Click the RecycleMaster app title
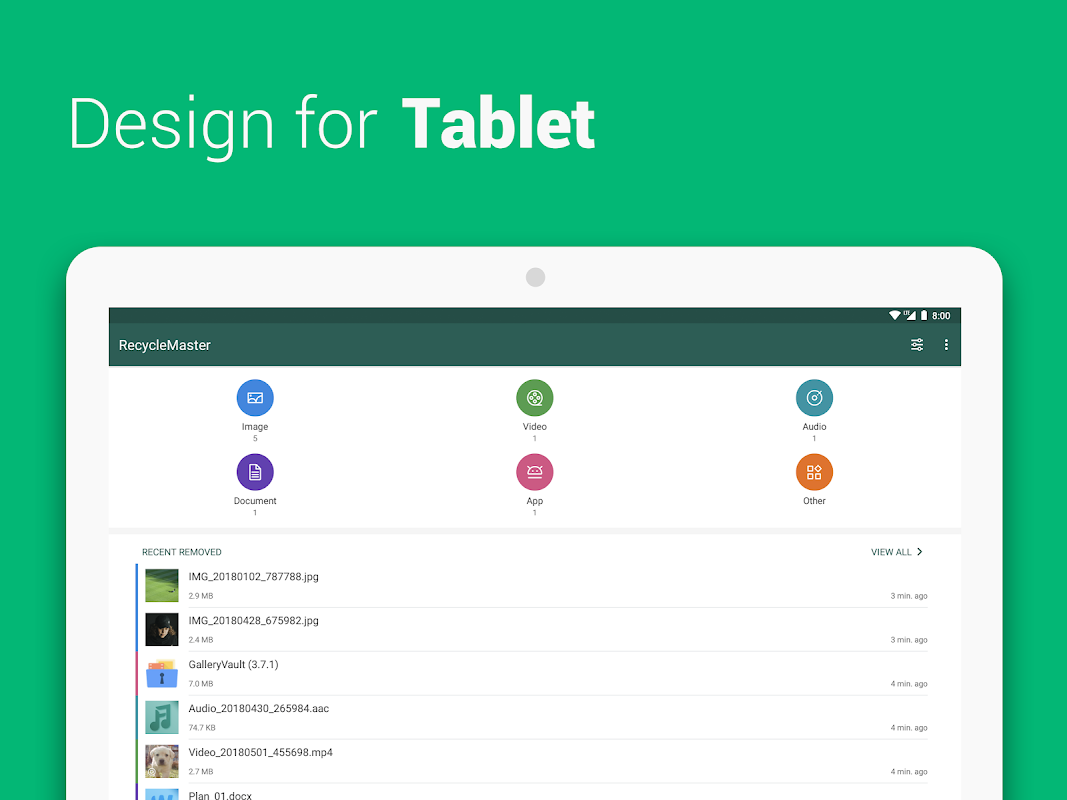This screenshot has width=1067, height=800. 165,346
